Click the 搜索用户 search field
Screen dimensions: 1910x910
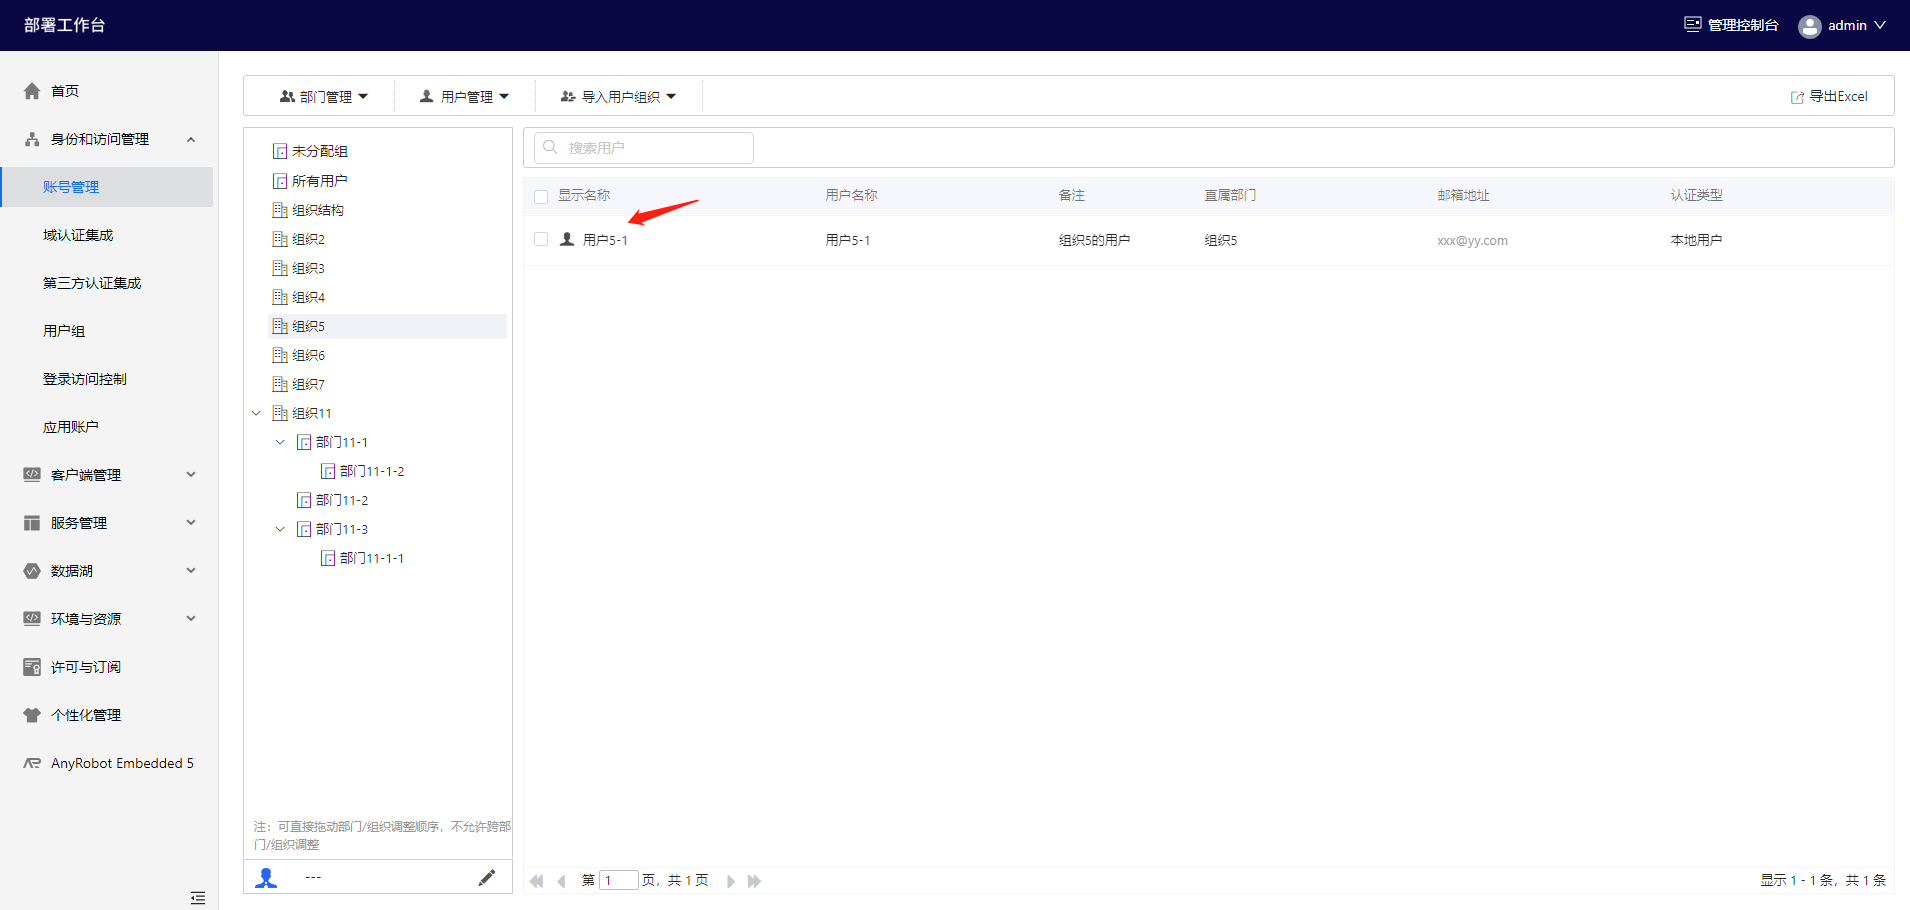pos(644,148)
